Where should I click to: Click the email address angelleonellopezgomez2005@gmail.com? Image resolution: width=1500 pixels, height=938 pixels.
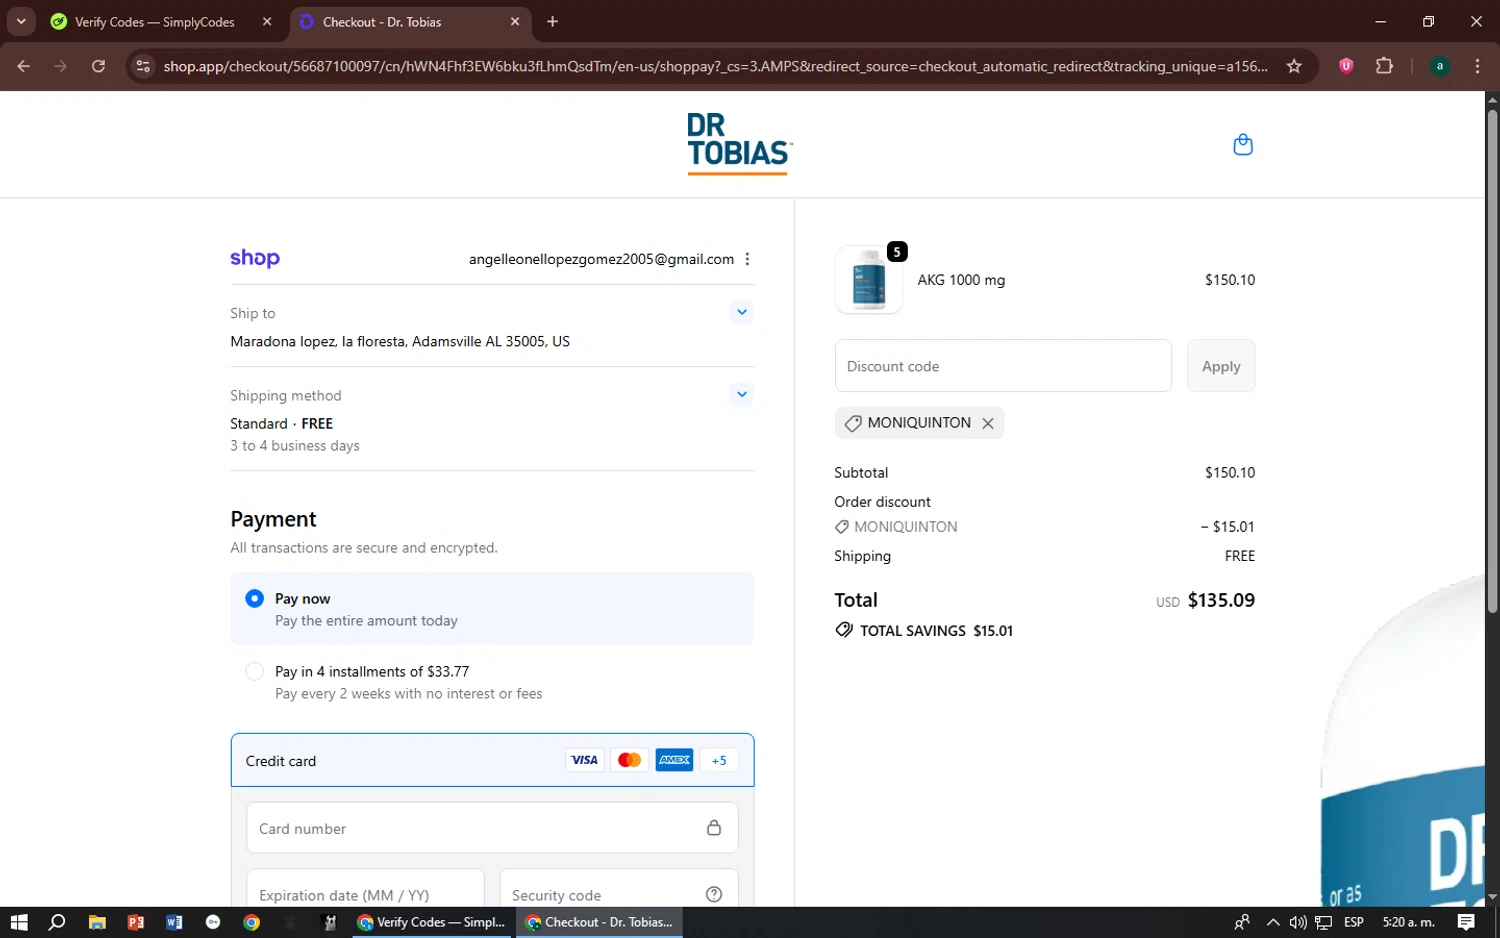(x=601, y=259)
